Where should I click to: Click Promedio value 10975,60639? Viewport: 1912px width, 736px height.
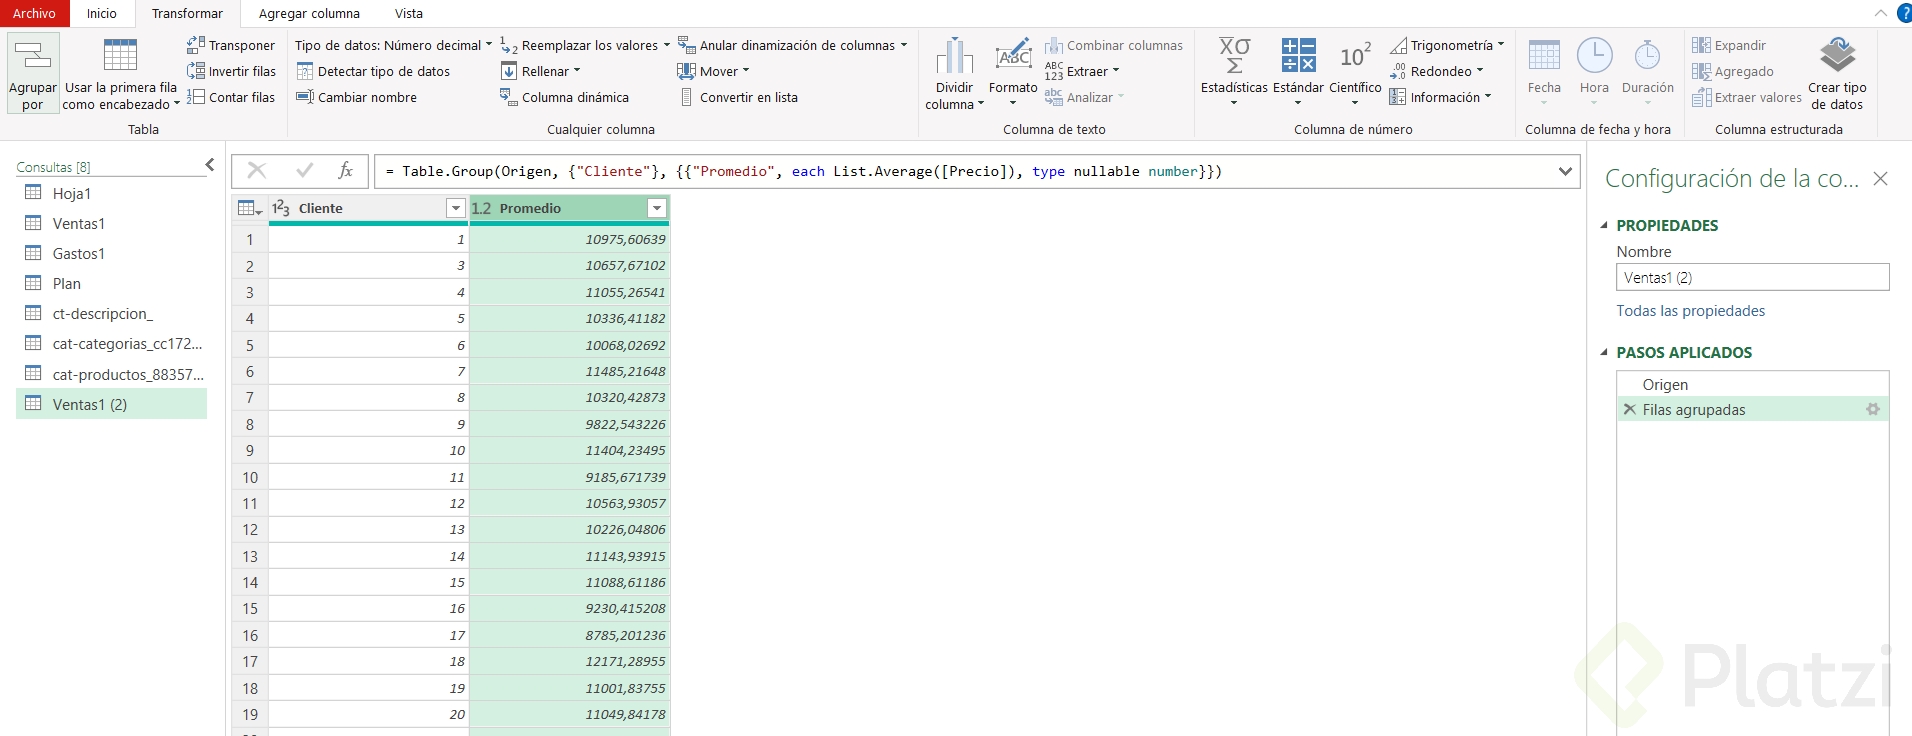569,239
